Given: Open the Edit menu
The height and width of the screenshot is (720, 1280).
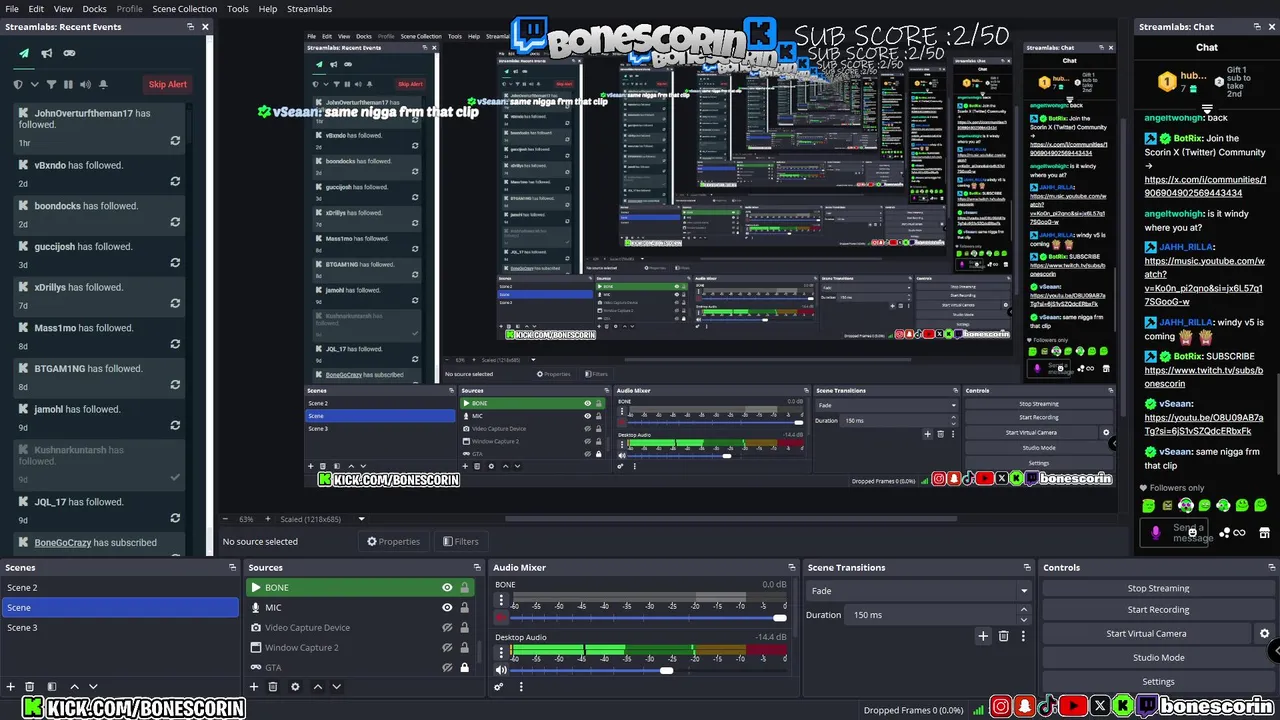Looking at the screenshot, I should coord(36,9).
